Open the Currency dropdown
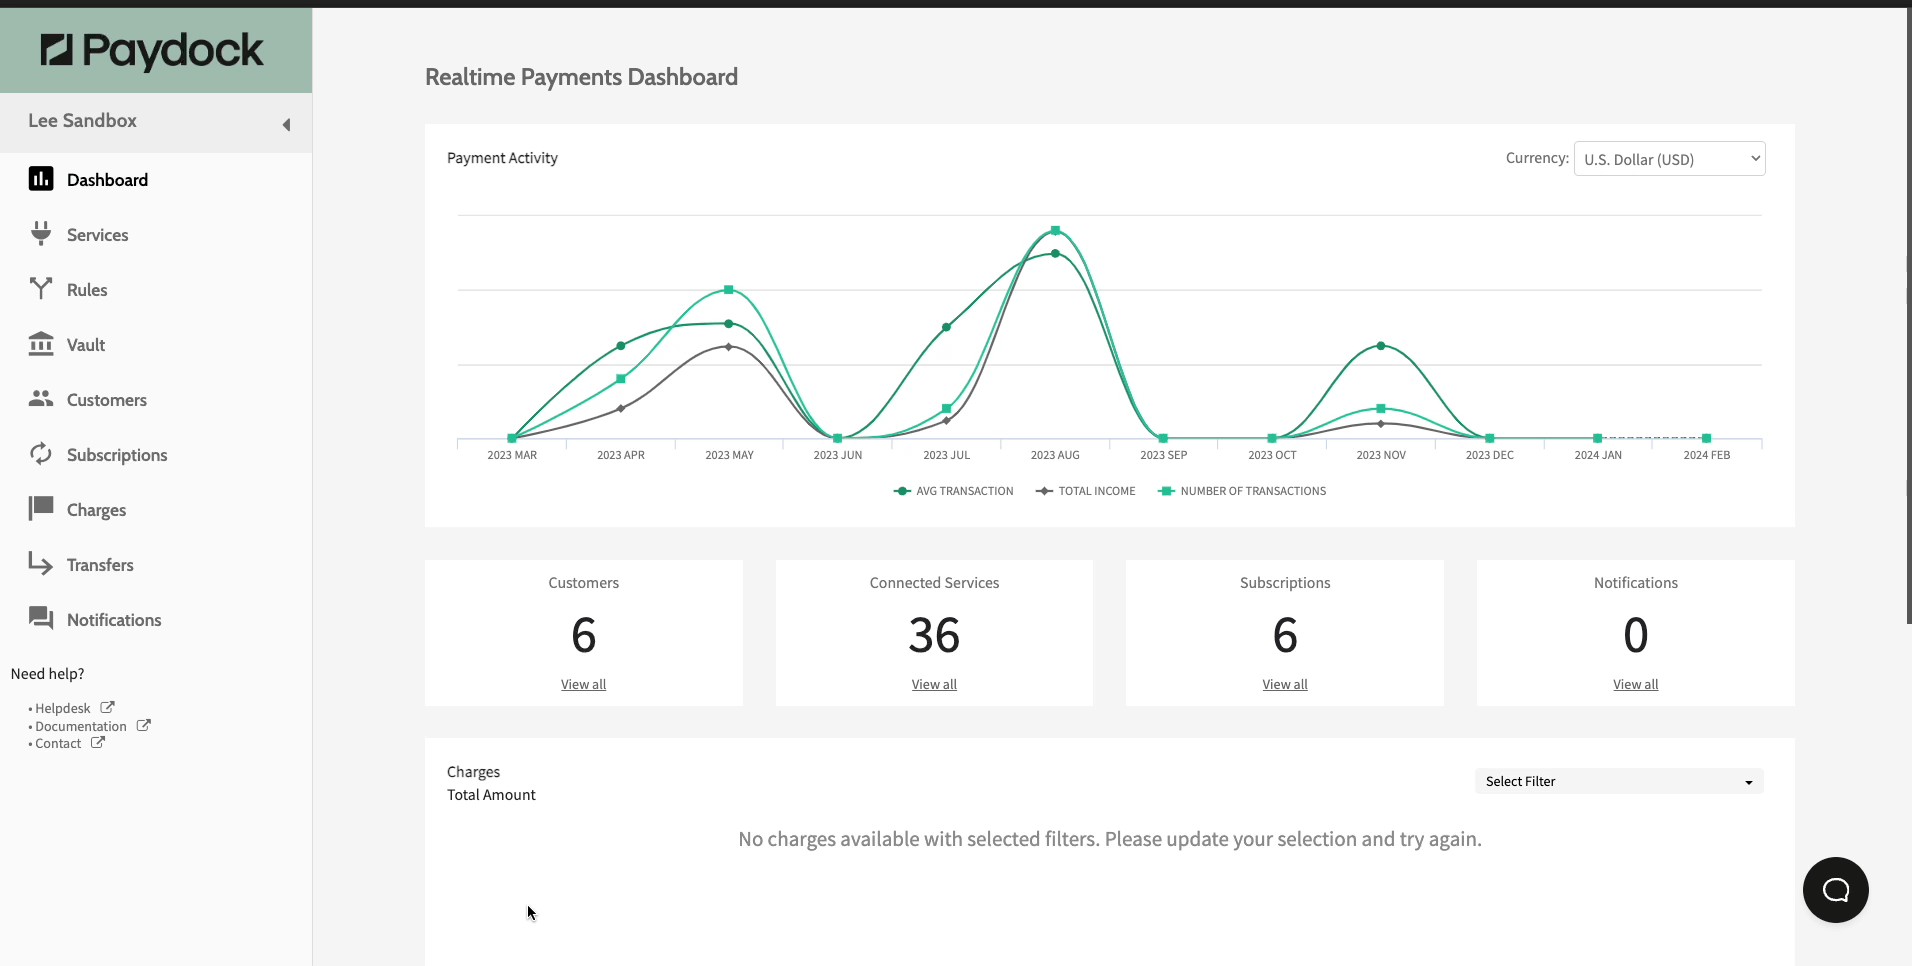The image size is (1912, 966). 1669,159
